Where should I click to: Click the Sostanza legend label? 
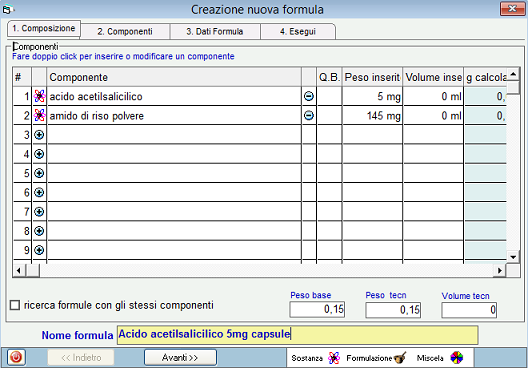(x=307, y=358)
